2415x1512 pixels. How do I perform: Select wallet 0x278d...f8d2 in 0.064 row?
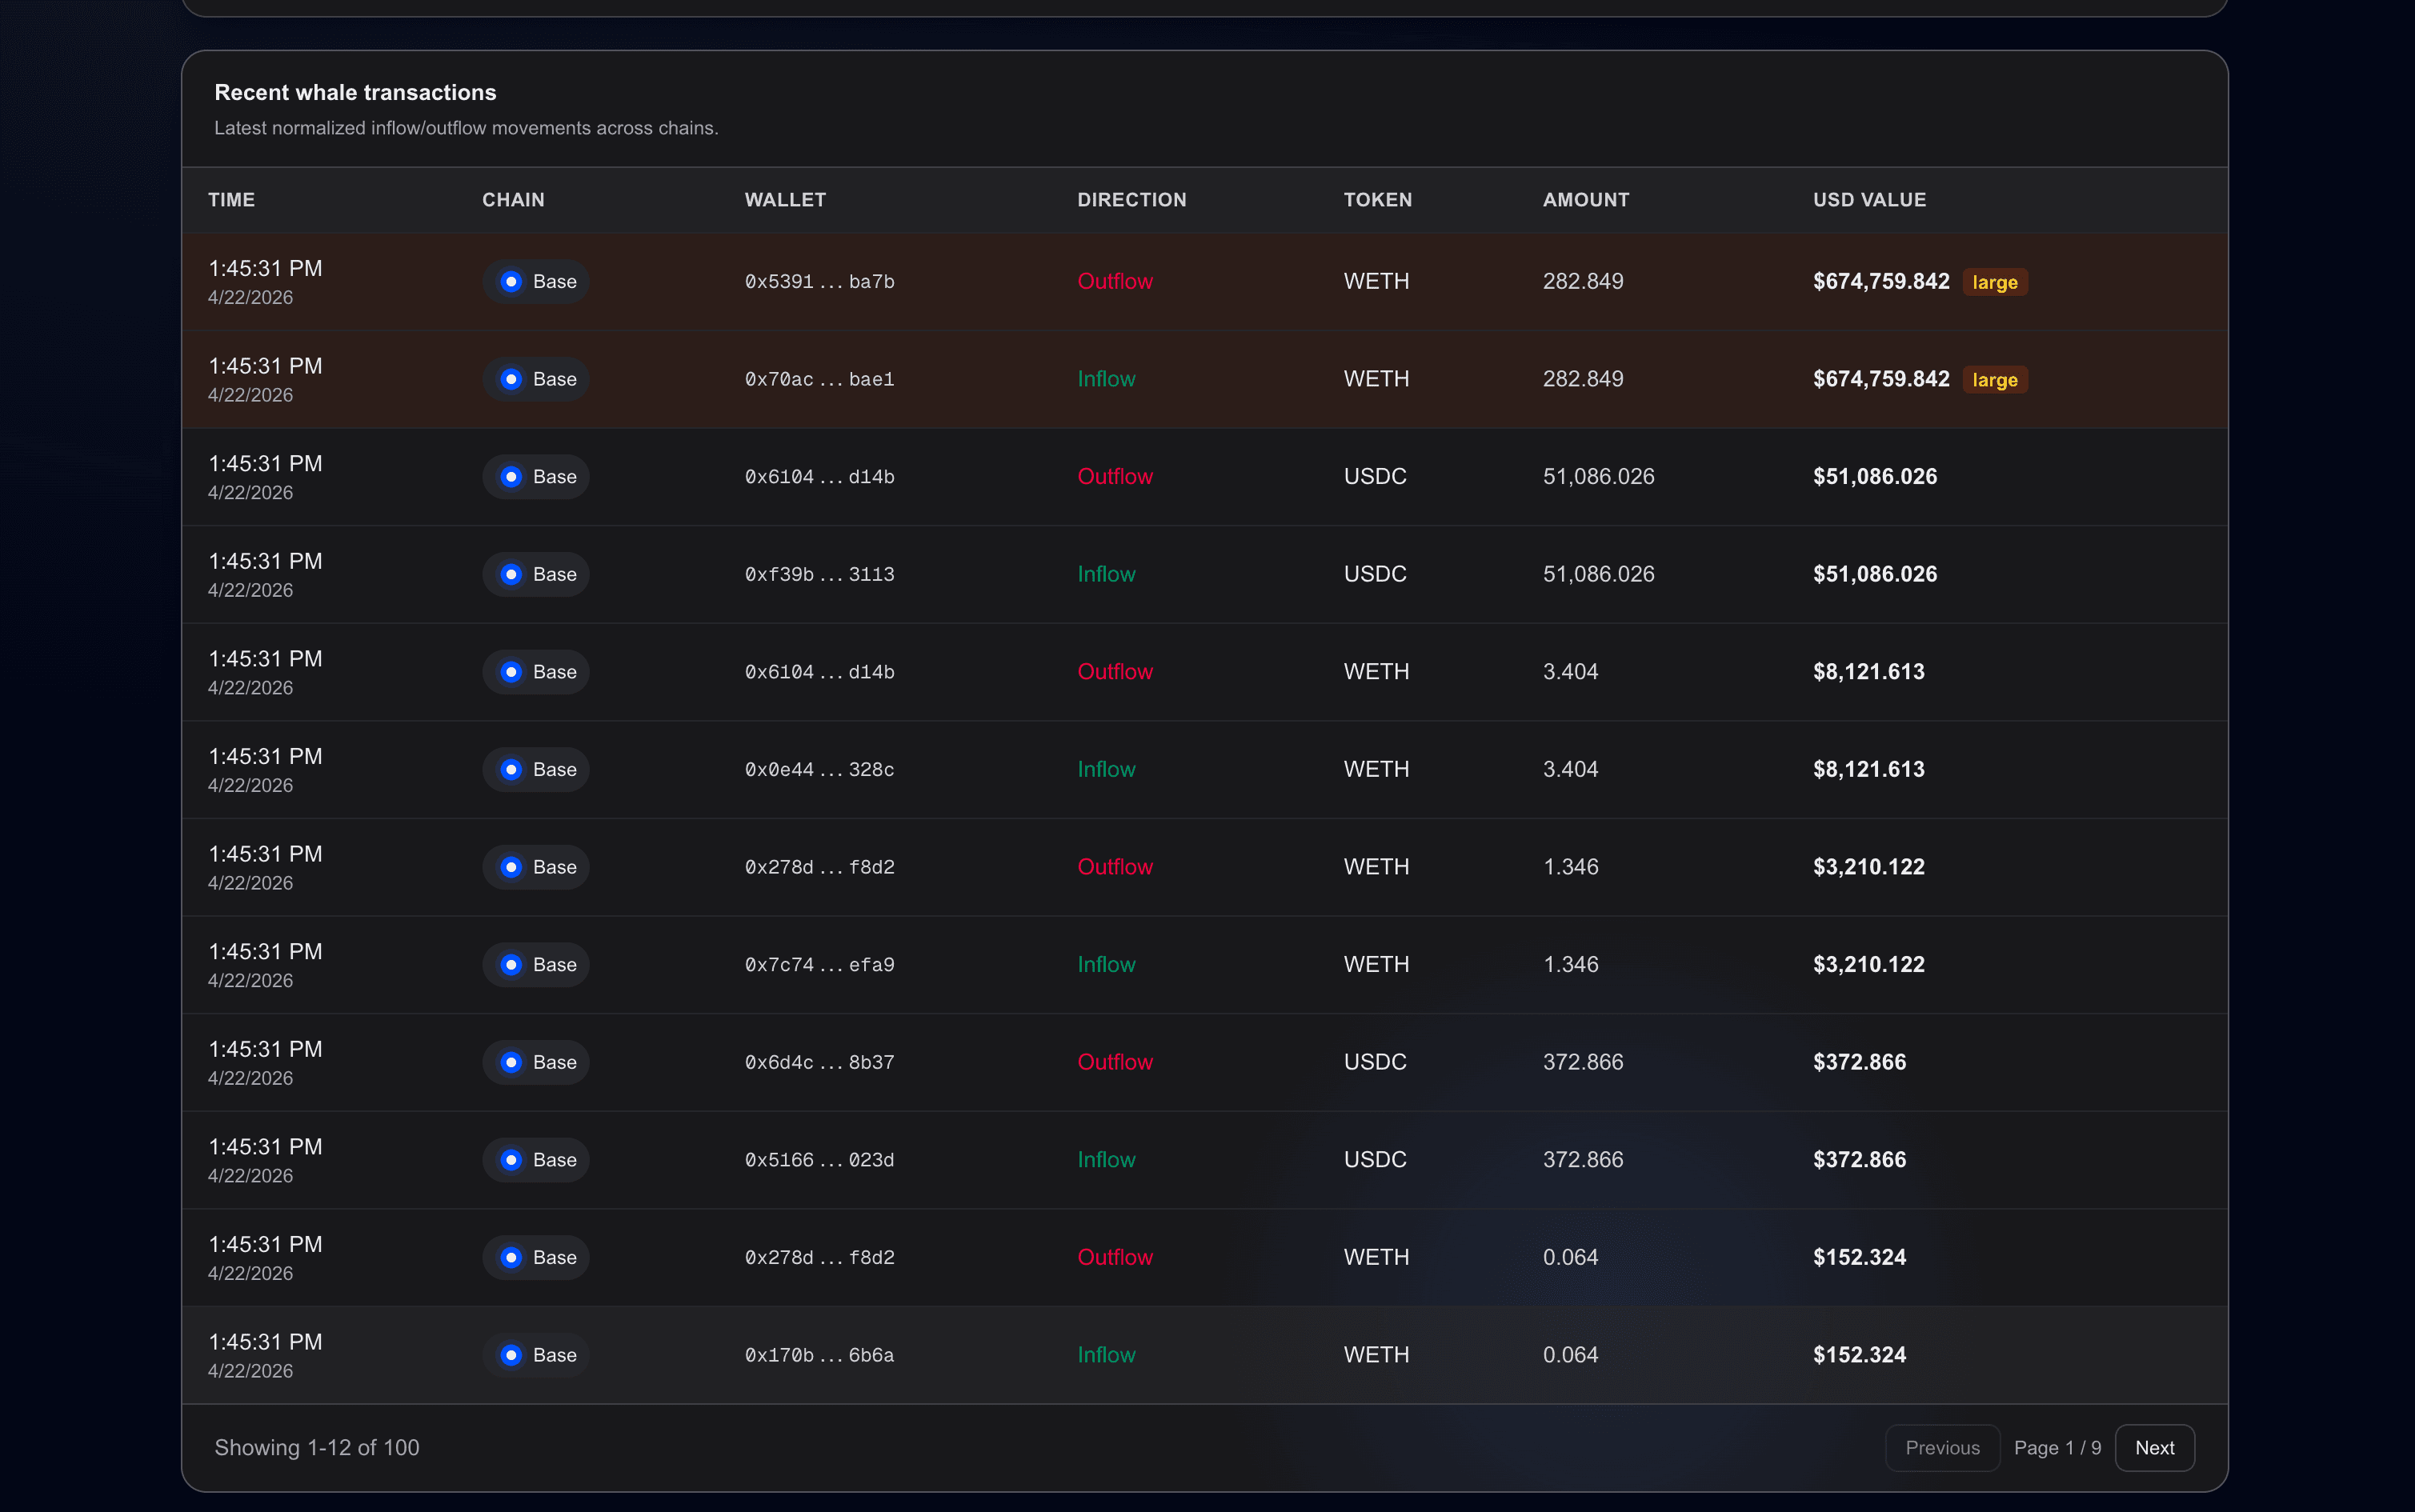pos(819,1257)
